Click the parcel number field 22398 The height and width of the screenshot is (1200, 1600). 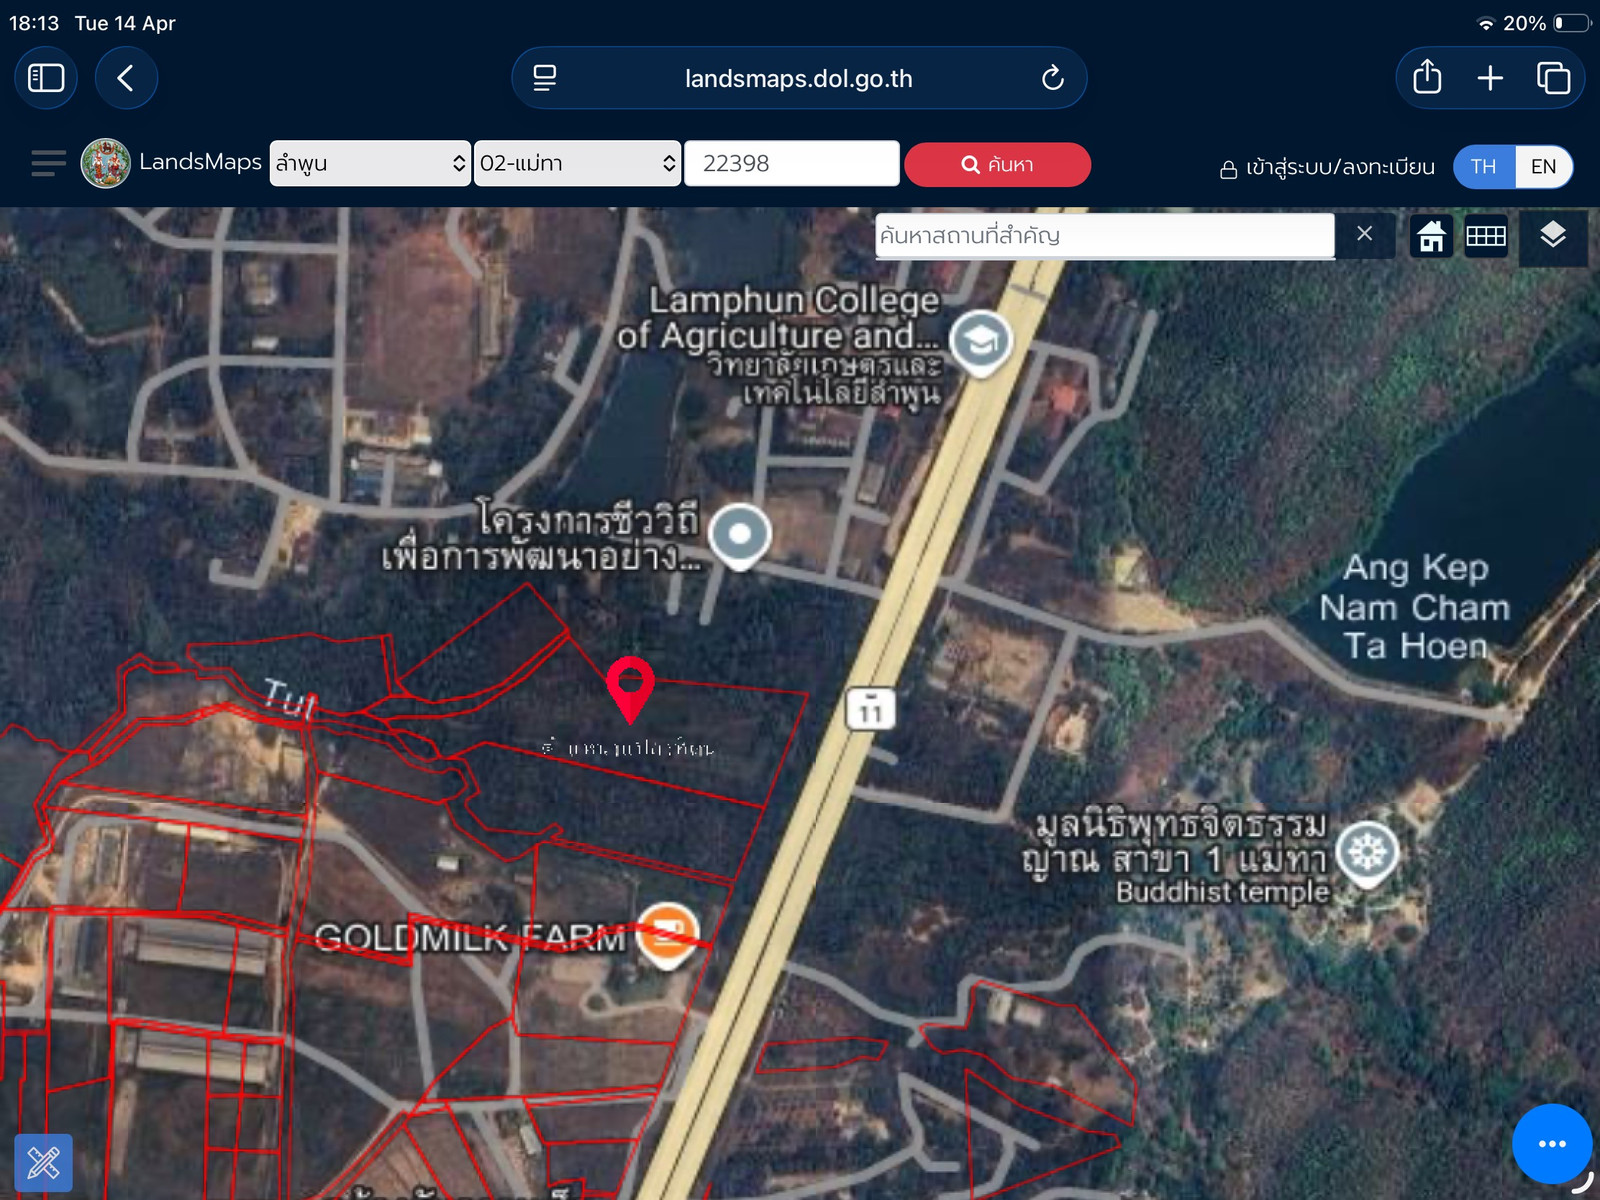792,163
